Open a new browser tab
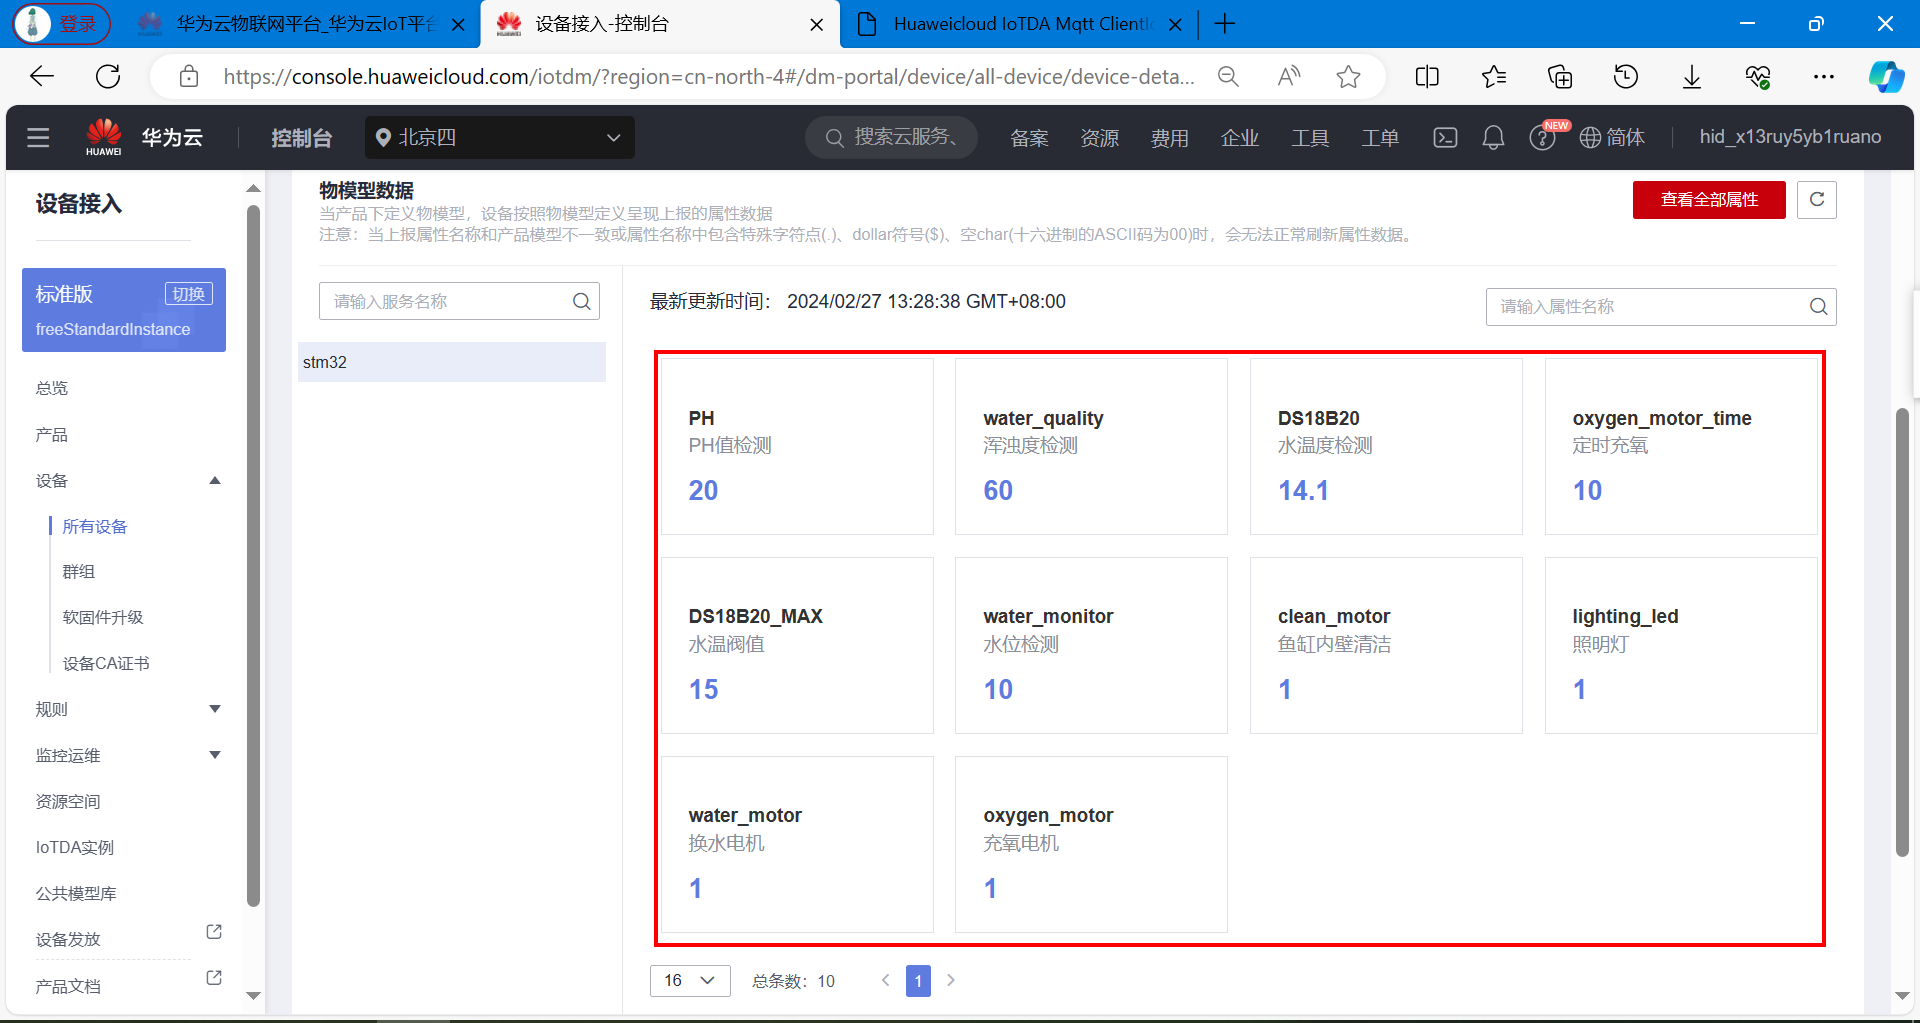This screenshot has width=1920, height=1023. pos(1224,24)
